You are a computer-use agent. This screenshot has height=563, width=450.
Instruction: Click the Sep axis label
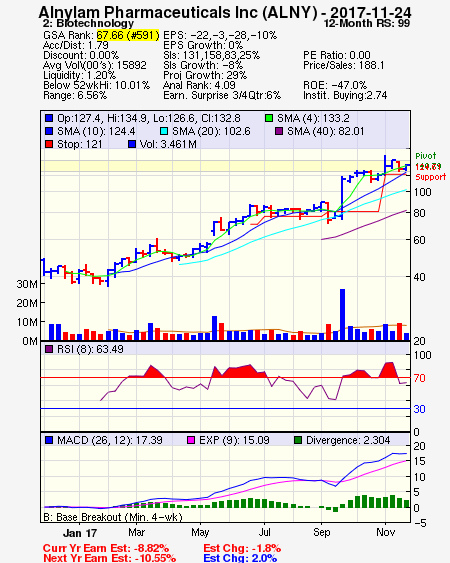pos(321,532)
